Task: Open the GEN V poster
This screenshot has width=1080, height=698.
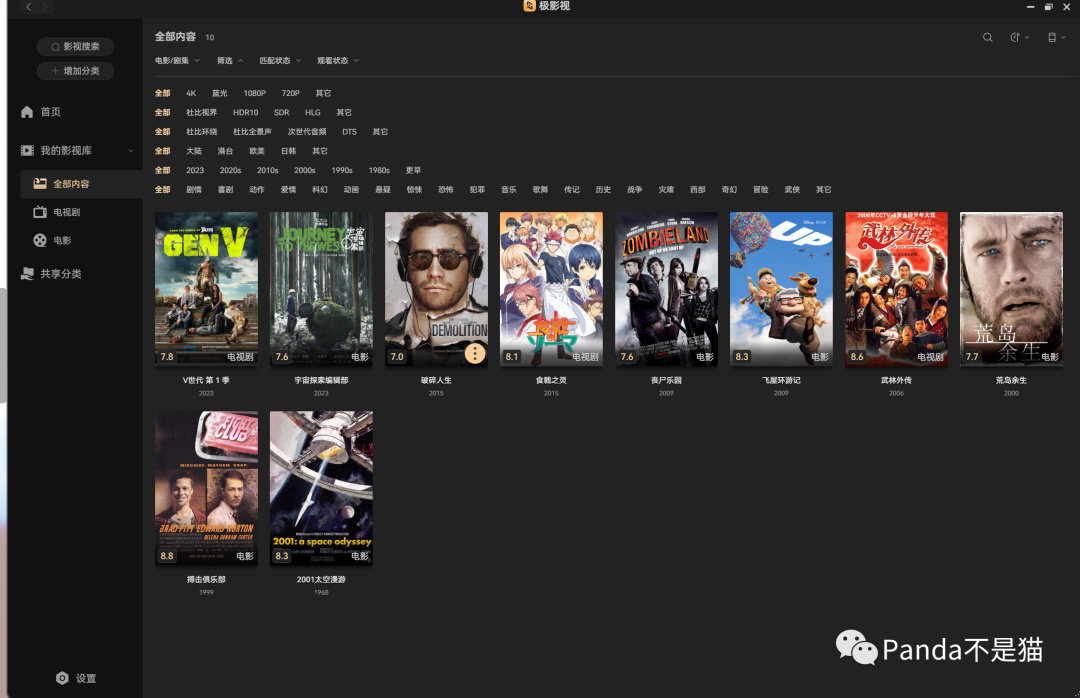Action: click(x=207, y=289)
